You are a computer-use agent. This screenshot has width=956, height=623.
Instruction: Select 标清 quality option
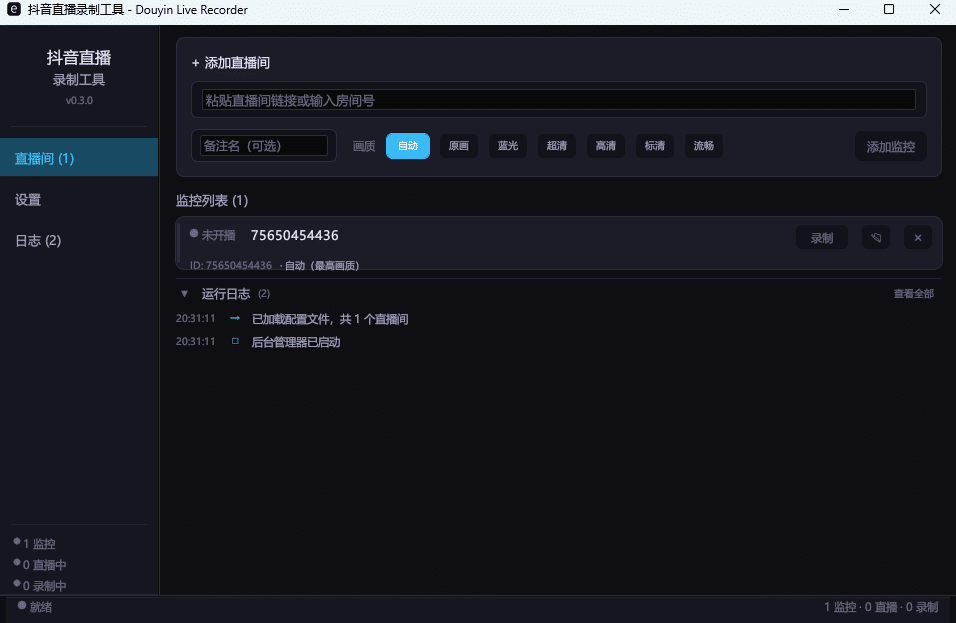click(x=655, y=146)
